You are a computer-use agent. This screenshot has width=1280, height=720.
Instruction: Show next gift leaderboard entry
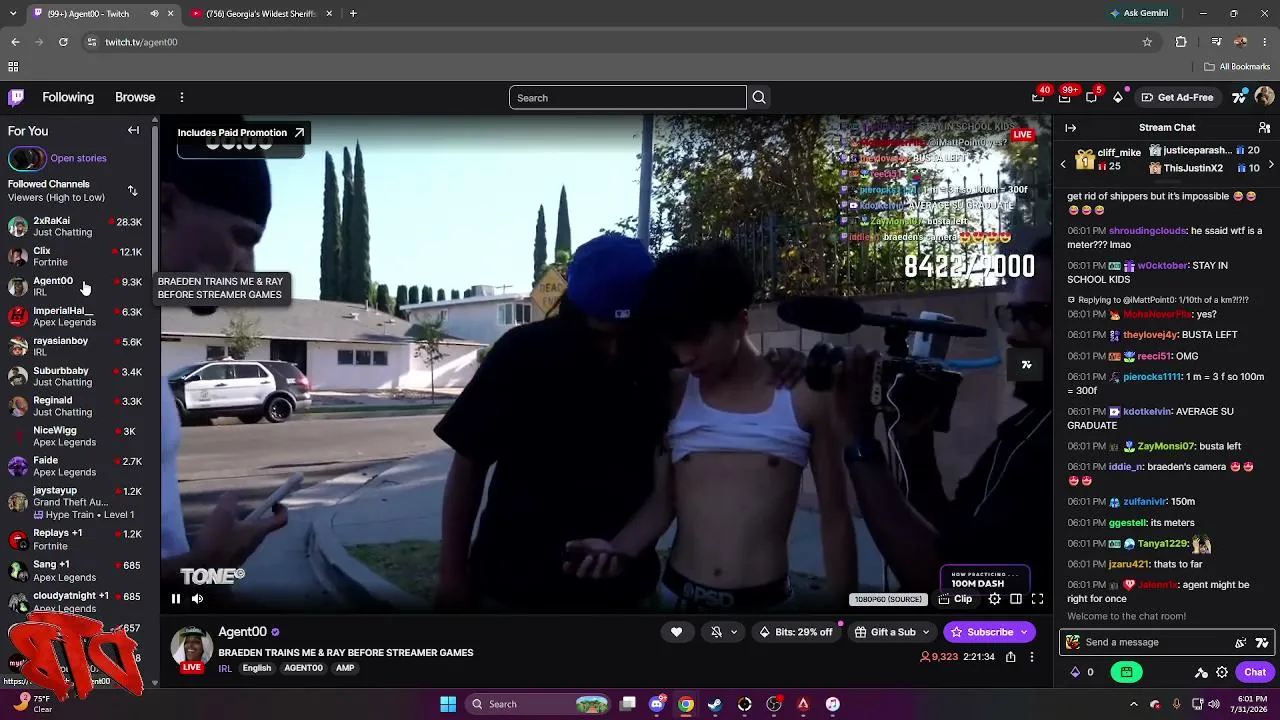pos(1271,164)
